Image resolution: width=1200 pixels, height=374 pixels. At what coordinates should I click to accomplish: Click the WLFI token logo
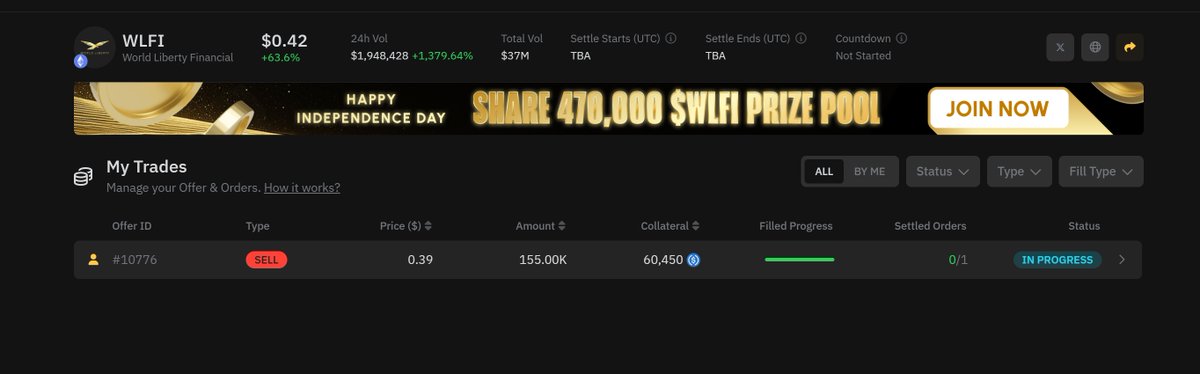point(94,47)
